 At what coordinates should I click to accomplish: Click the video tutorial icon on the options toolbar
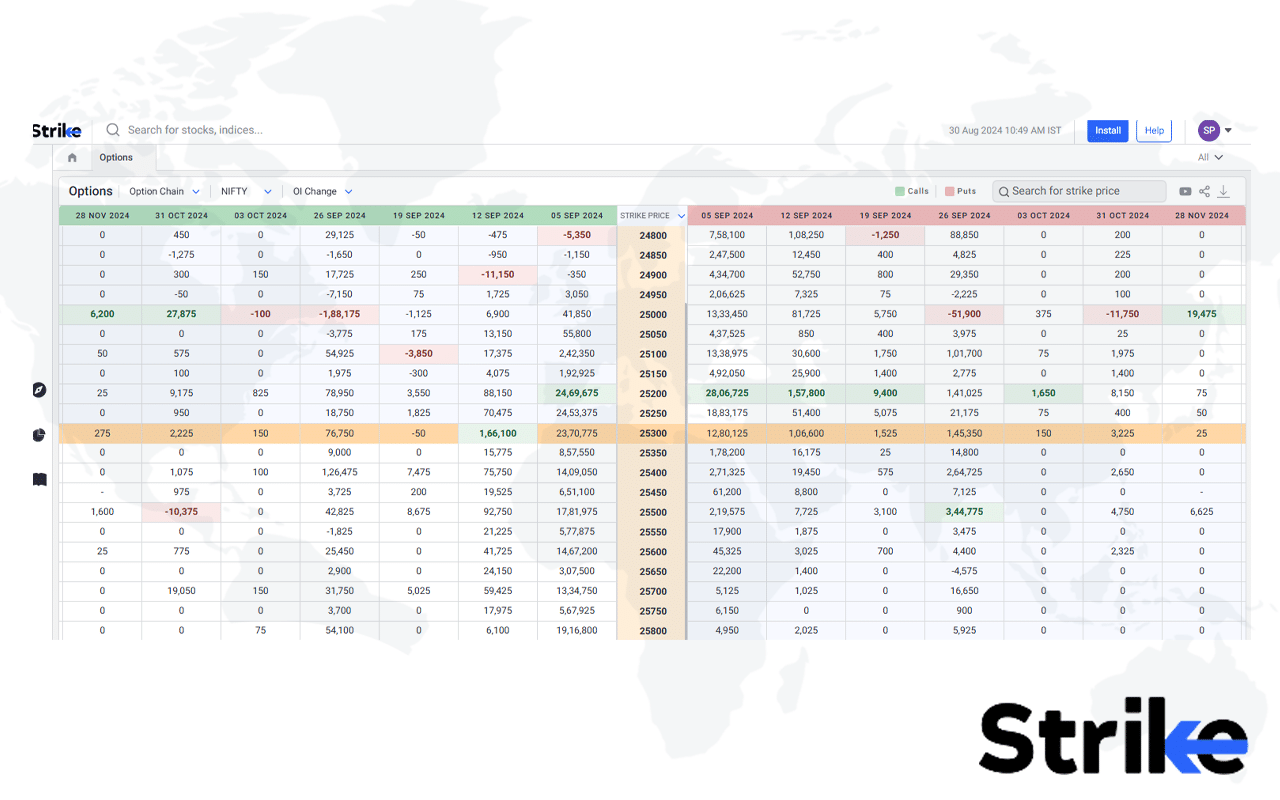(x=1184, y=191)
